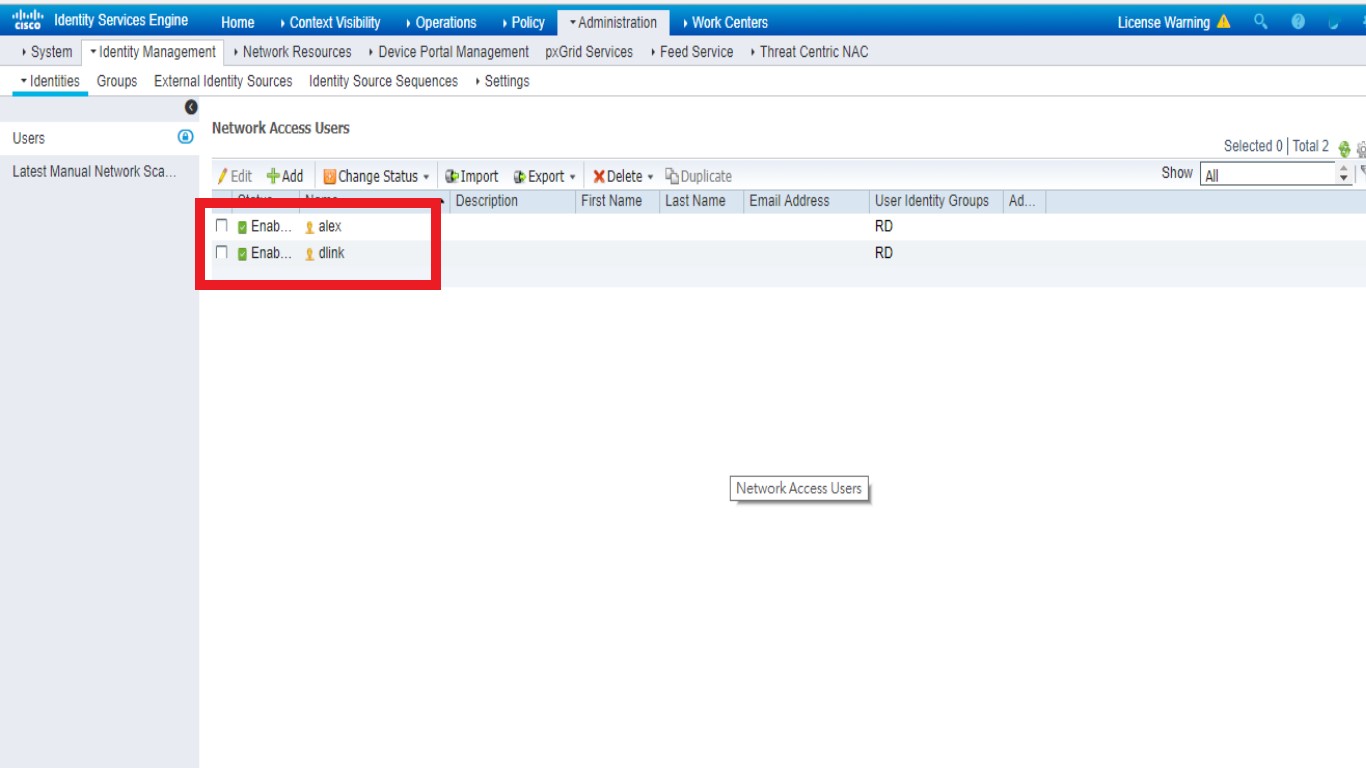Click the green Enabled status icon for dlink
1366x768 pixels.
pos(242,254)
